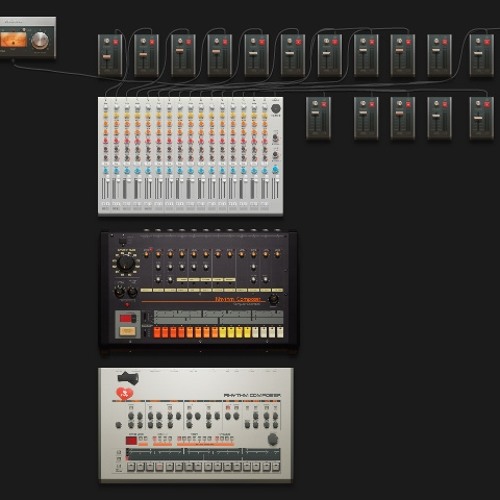
Task: Toggle the first yellow step button on the dark drum machine
Action: tap(222, 332)
